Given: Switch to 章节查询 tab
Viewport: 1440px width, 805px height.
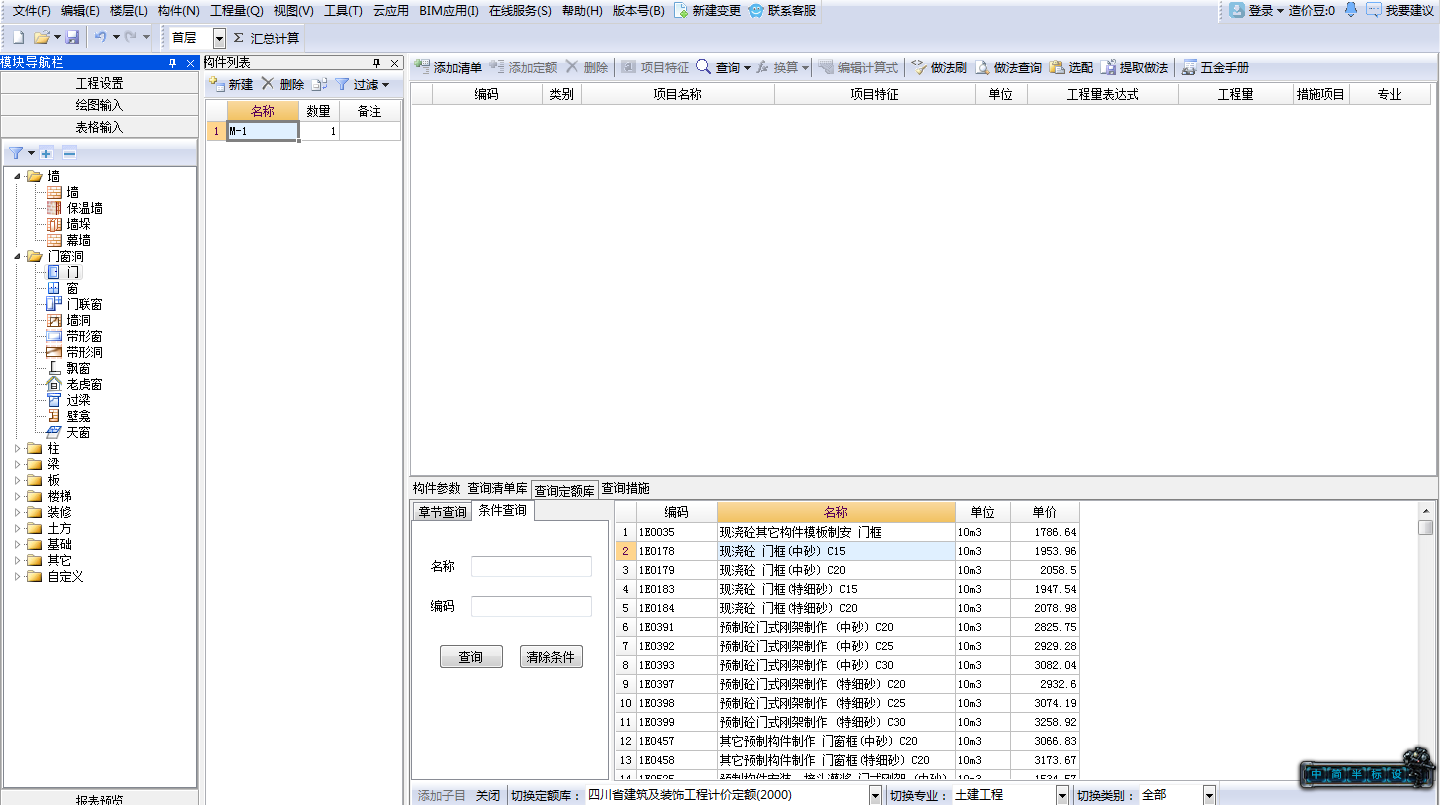Looking at the screenshot, I should pyautogui.click(x=442, y=512).
